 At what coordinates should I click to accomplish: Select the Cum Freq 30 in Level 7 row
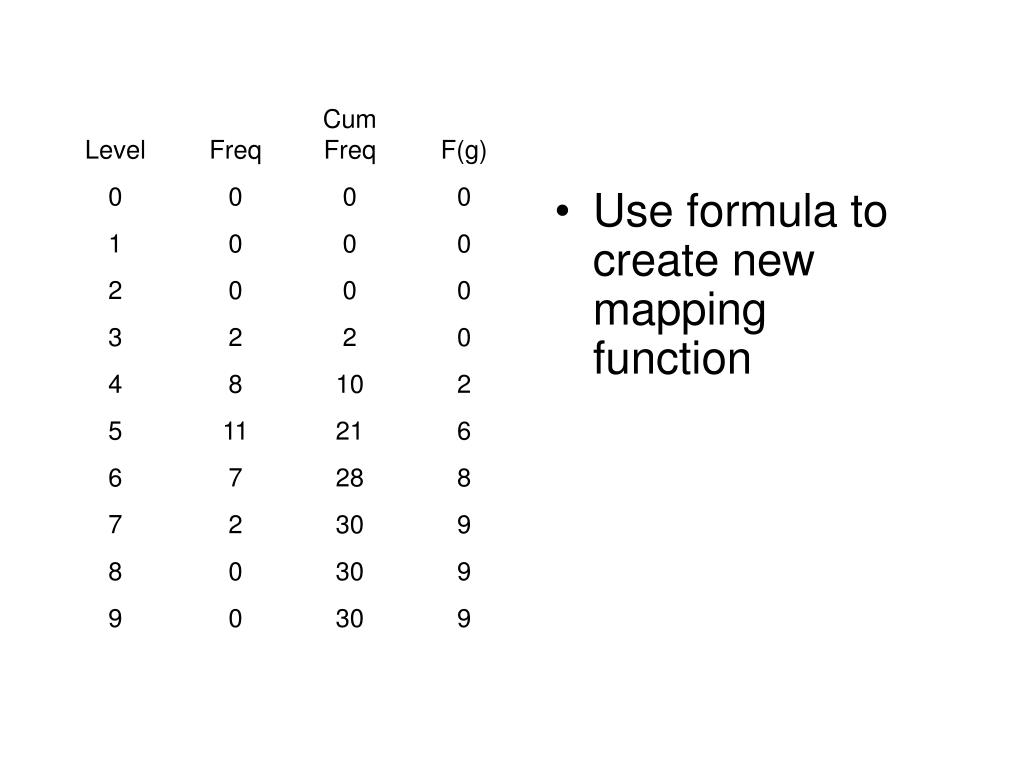tap(350, 526)
